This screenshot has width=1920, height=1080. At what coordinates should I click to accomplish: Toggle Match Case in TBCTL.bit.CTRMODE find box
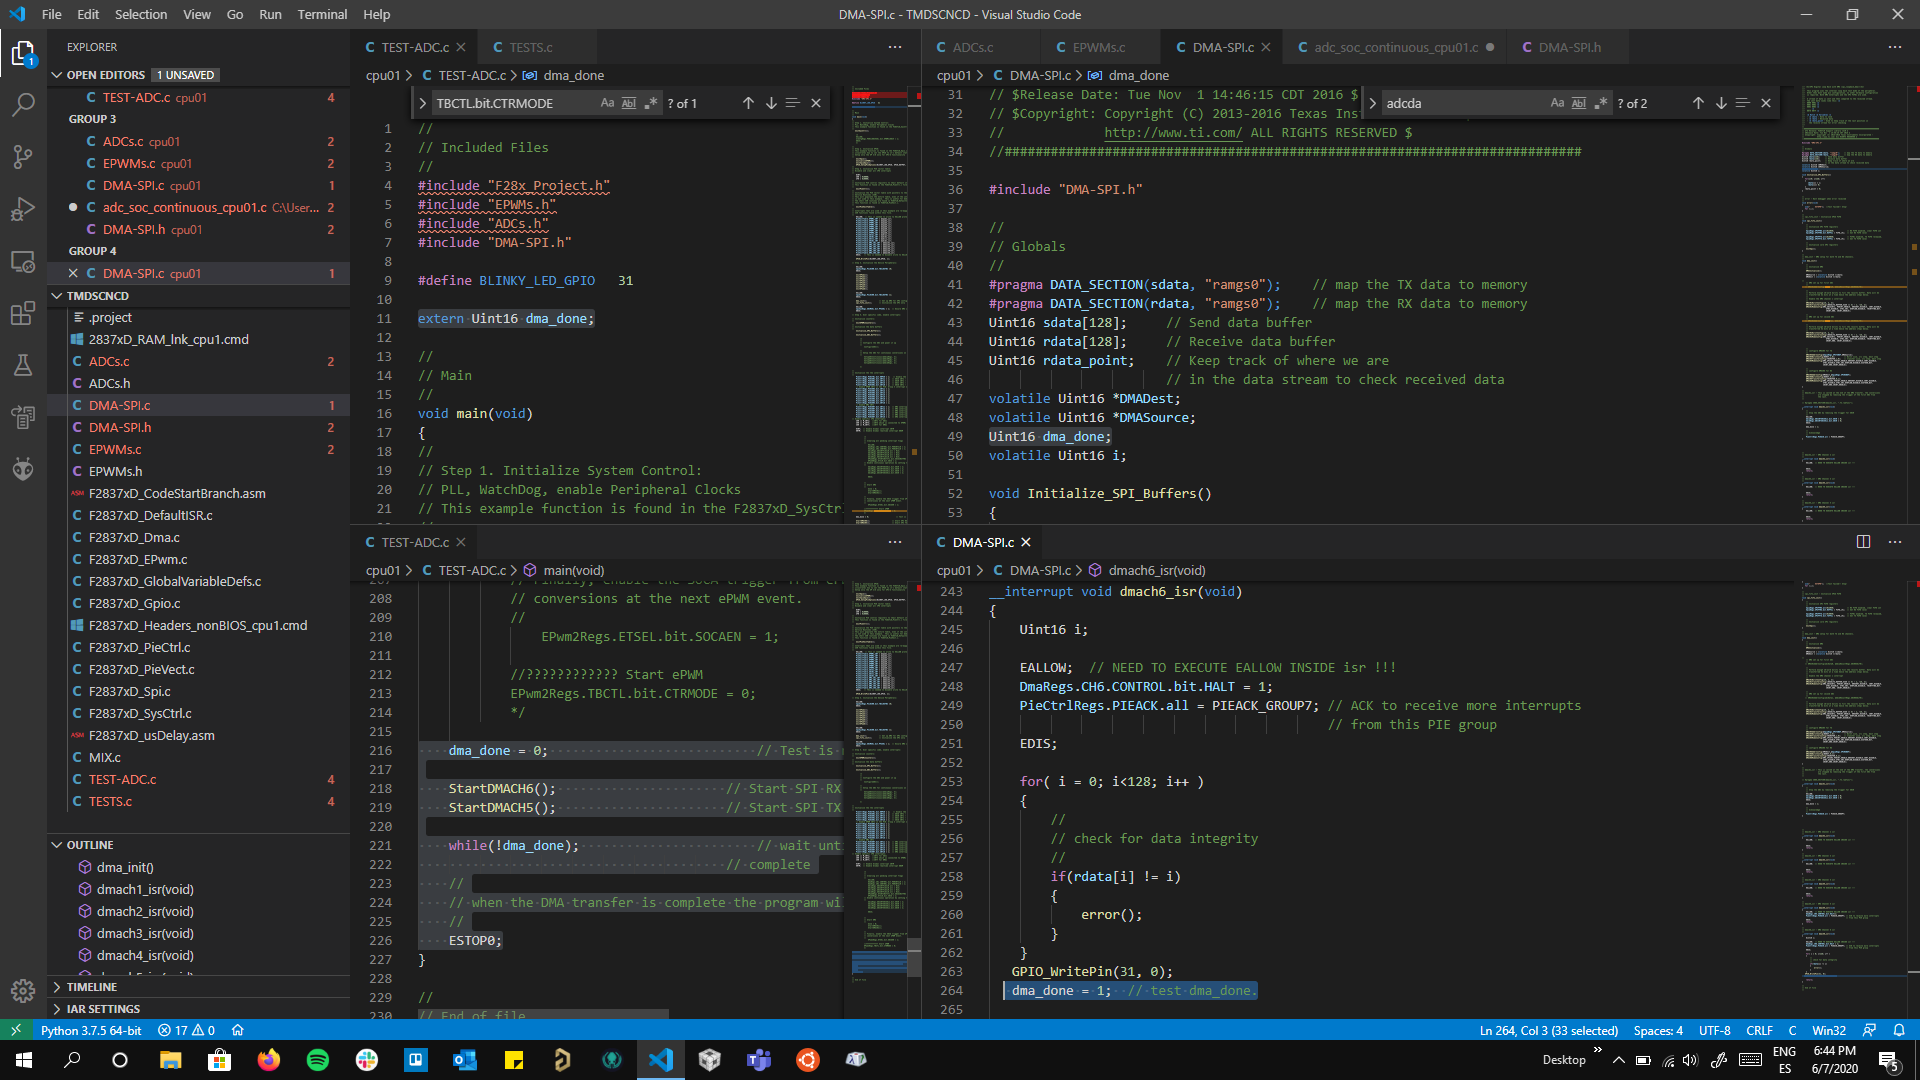tap(607, 103)
